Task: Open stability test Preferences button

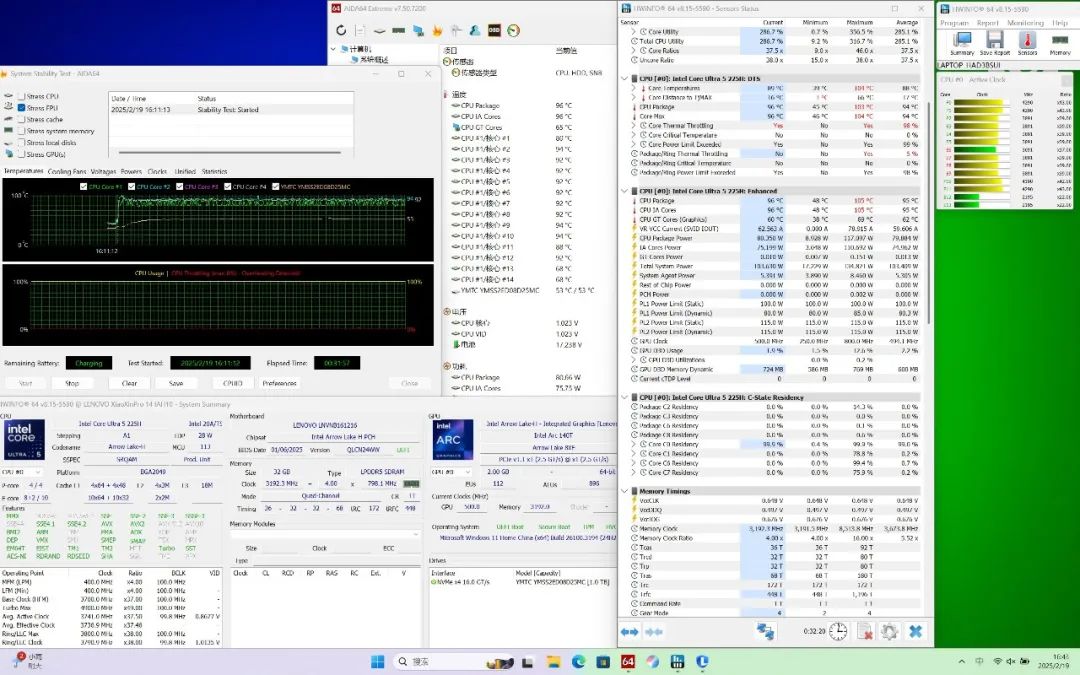Action: pos(280,383)
